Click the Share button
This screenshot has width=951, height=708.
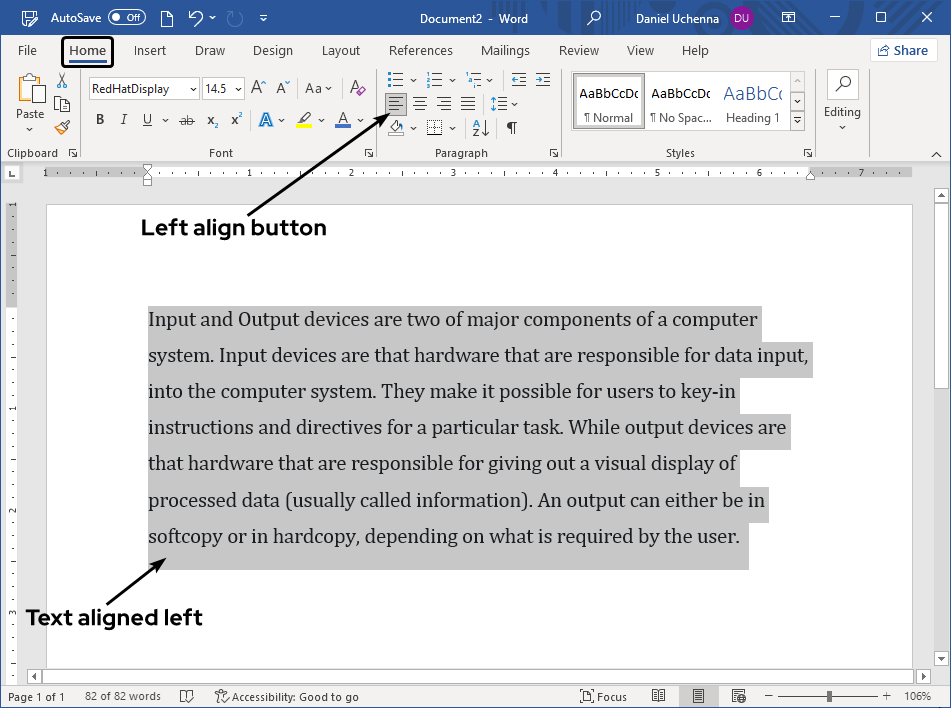[903, 51]
